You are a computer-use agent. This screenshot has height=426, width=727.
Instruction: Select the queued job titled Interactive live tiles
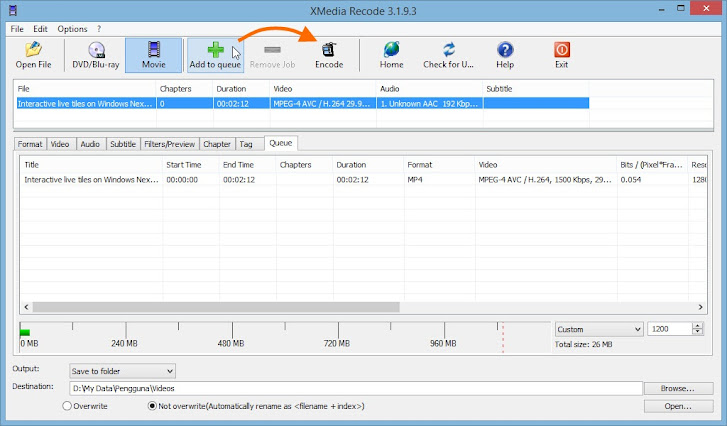(91, 180)
